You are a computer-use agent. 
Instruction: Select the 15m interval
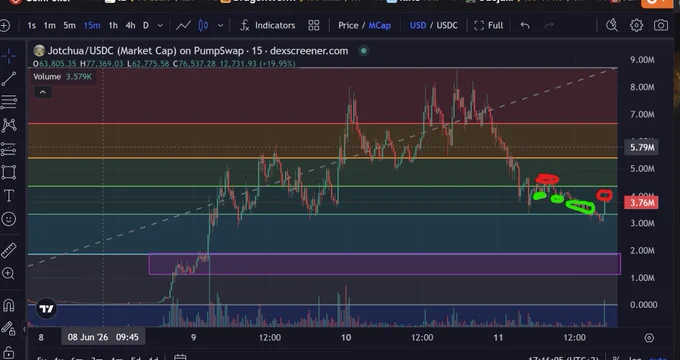92,26
